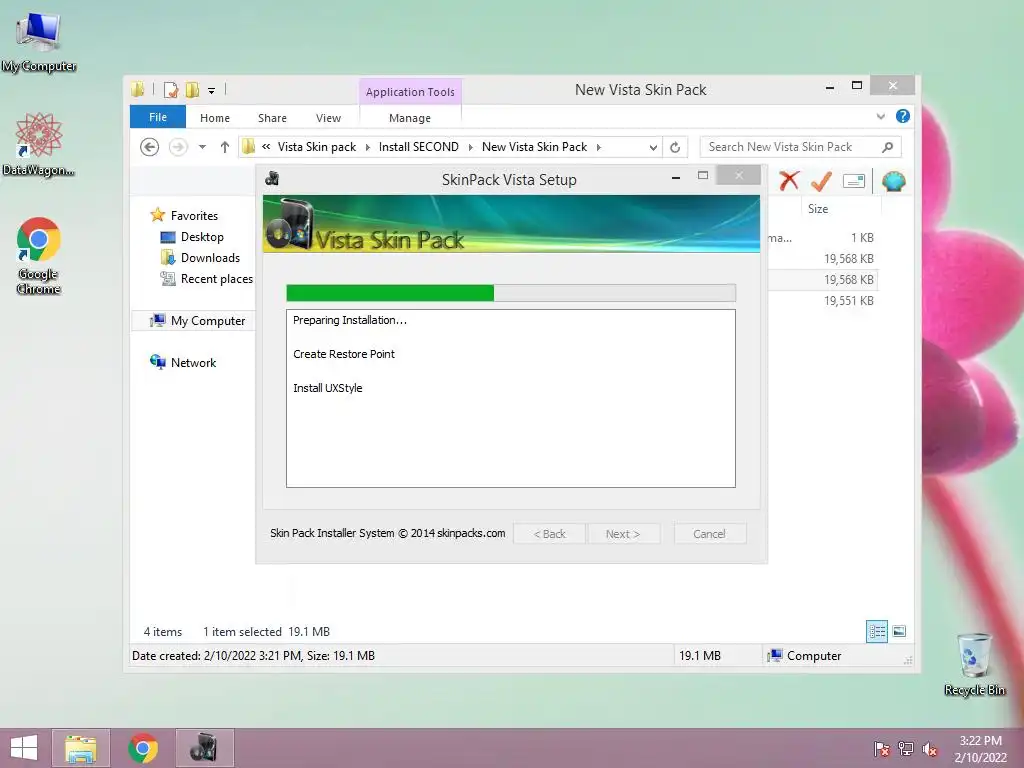This screenshot has height=768, width=1024.
Task: Click the search magnifier icon
Action: pos(887,148)
